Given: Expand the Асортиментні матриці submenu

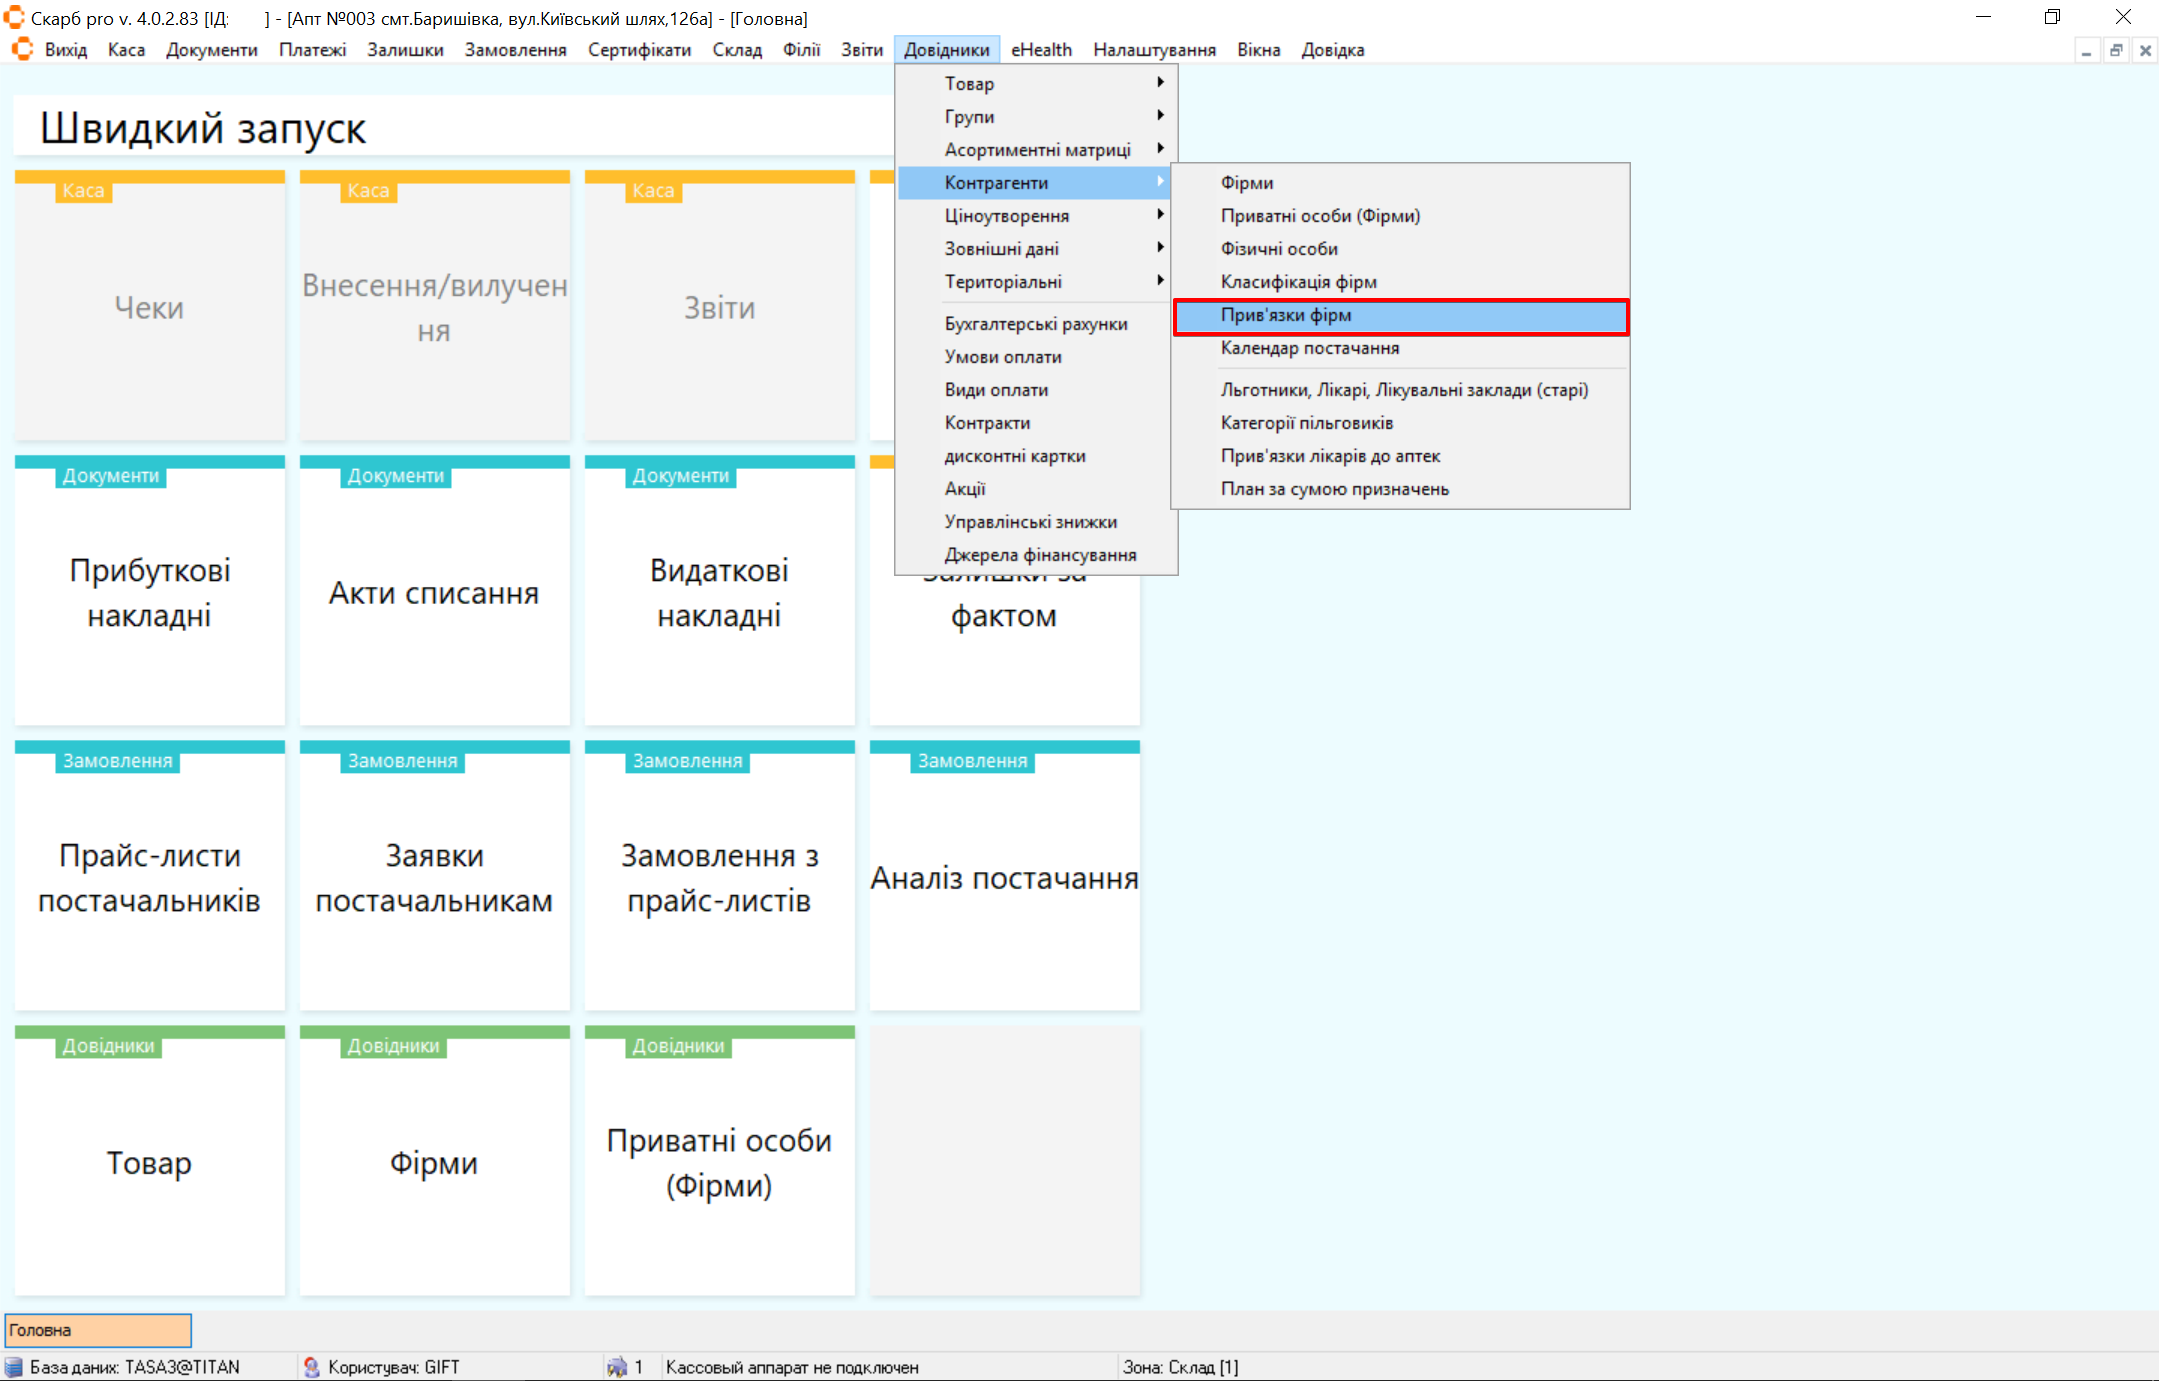Looking at the screenshot, I should (x=1036, y=149).
